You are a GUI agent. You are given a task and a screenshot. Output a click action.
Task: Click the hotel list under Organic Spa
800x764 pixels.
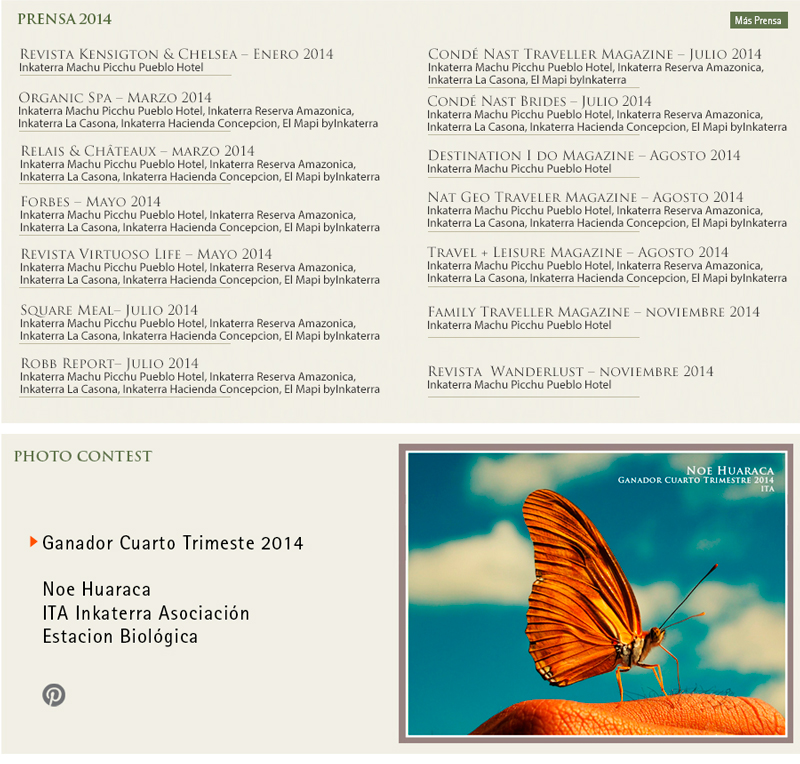(198, 117)
